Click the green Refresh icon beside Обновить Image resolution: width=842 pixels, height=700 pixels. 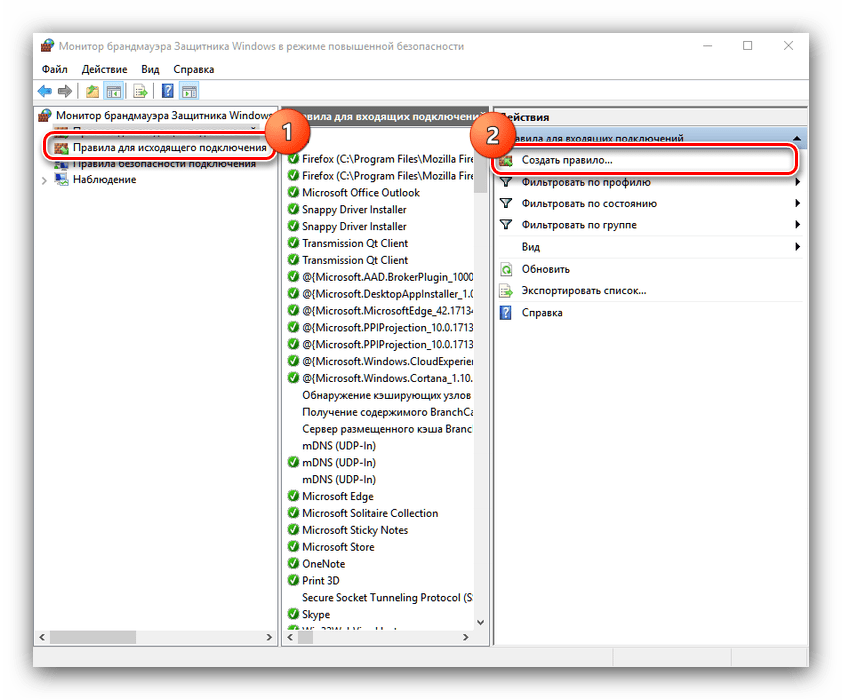coord(506,269)
